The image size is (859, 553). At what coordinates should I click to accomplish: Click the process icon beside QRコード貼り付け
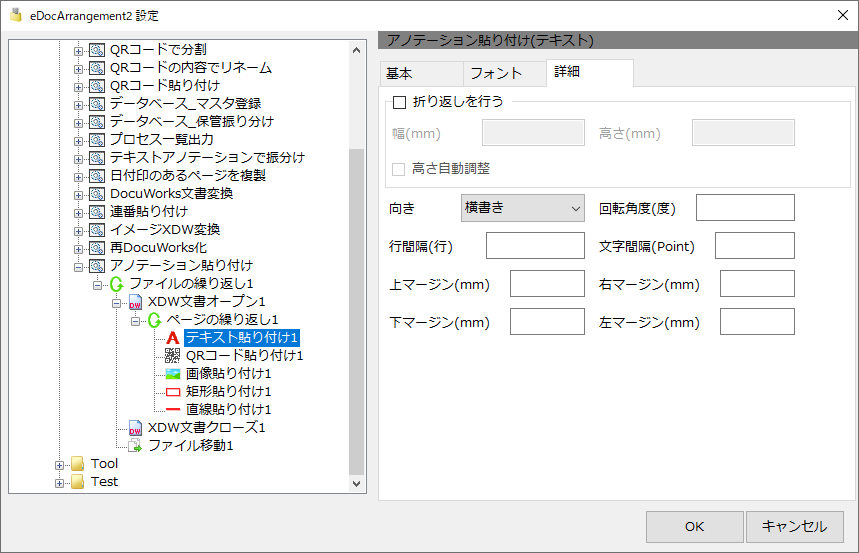pos(97,86)
